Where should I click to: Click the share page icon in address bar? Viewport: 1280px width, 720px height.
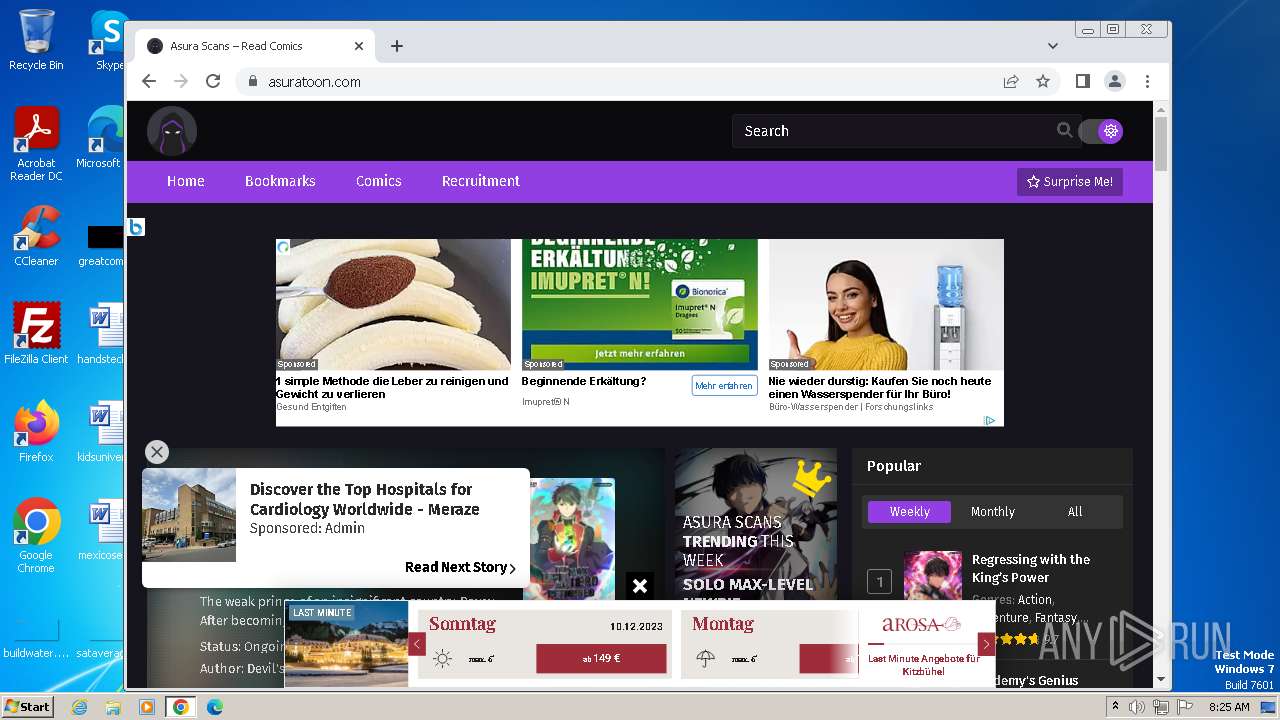coord(1011,82)
